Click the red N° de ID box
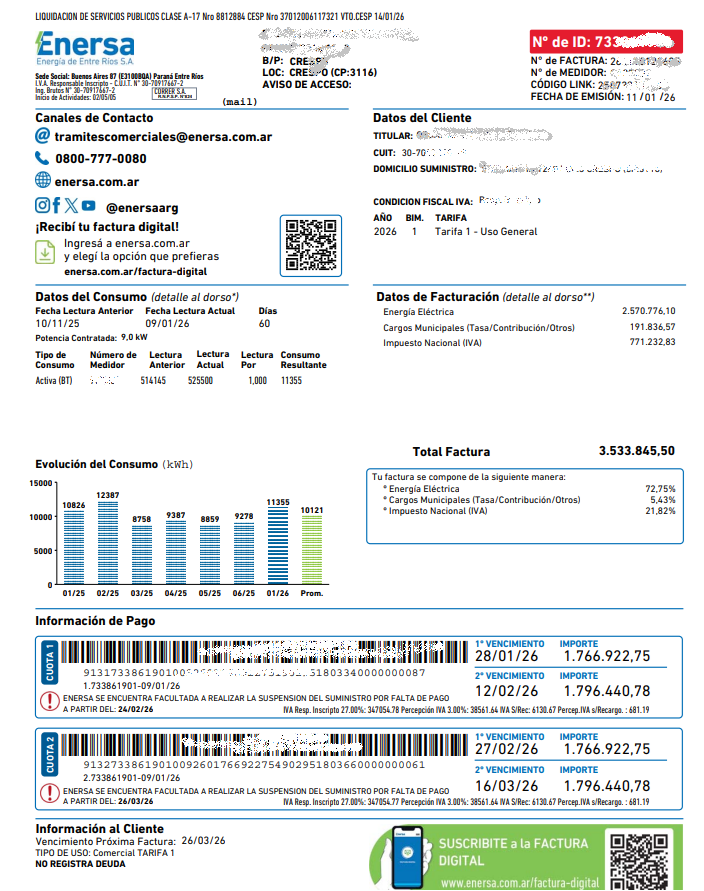This screenshot has width=704, height=891. click(x=606, y=41)
